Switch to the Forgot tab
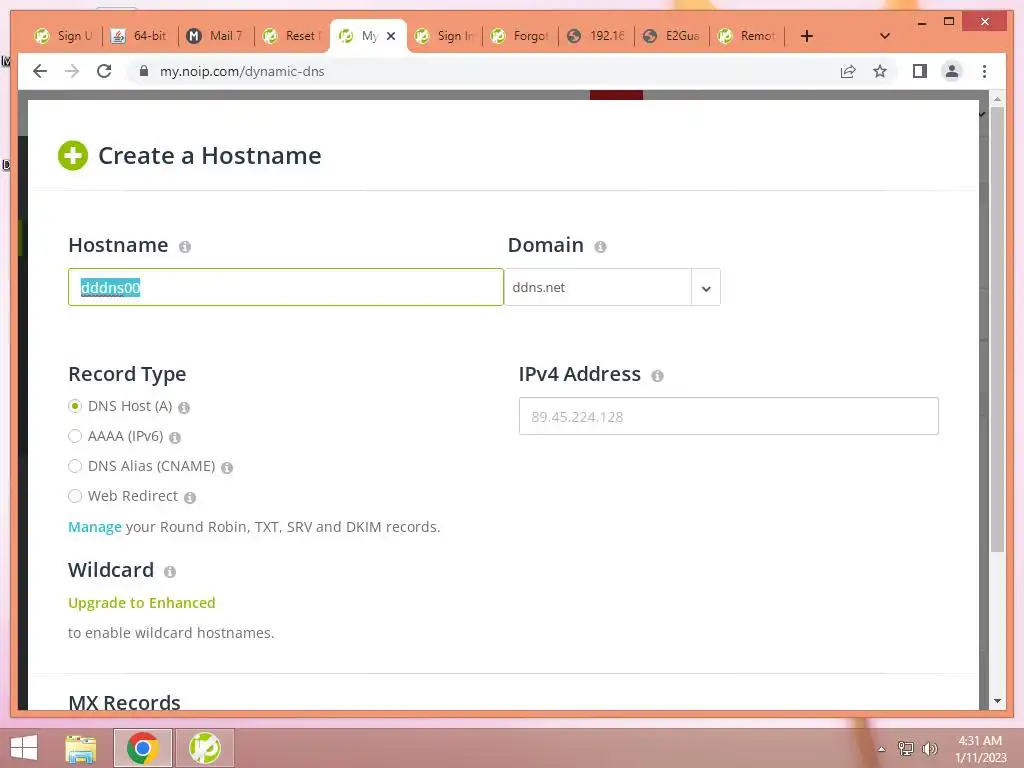The width and height of the screenshot is (1024, 768). (x=520, y=36)
